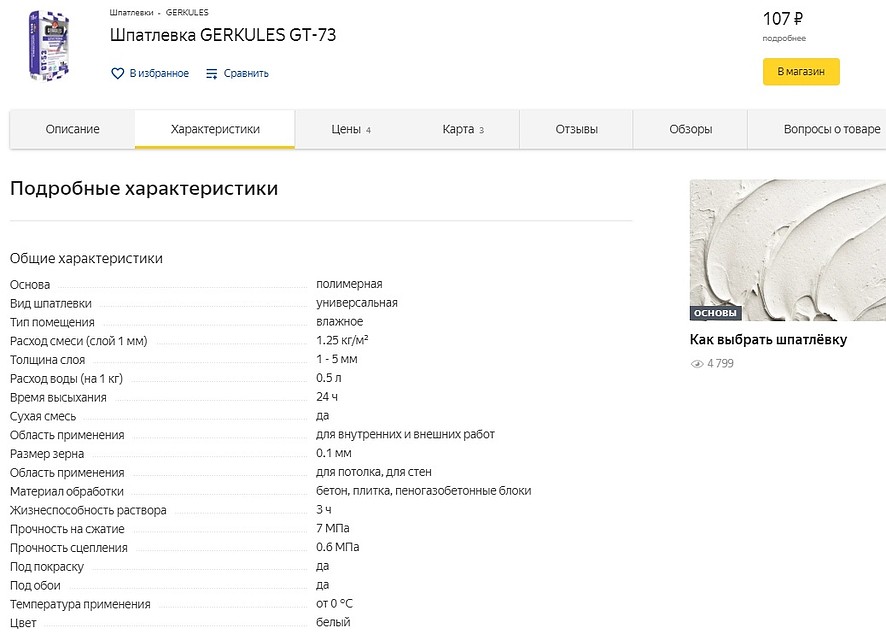
Task: Open the Вопросы о товаре tab
Action: pyautogui.click(x=818, y=130)
